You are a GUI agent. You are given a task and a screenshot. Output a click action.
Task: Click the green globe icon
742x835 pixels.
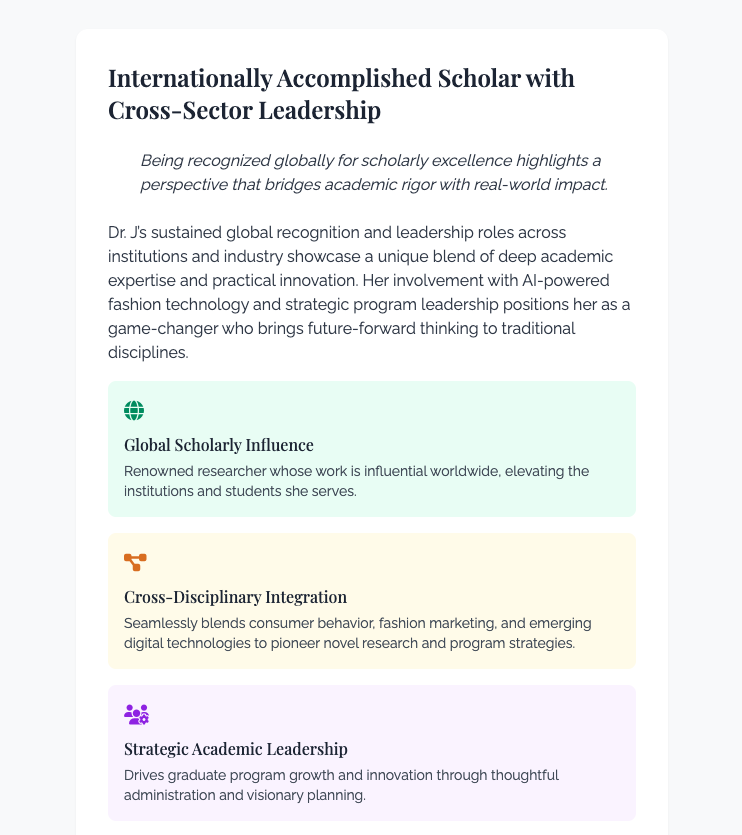coord(134,411)
